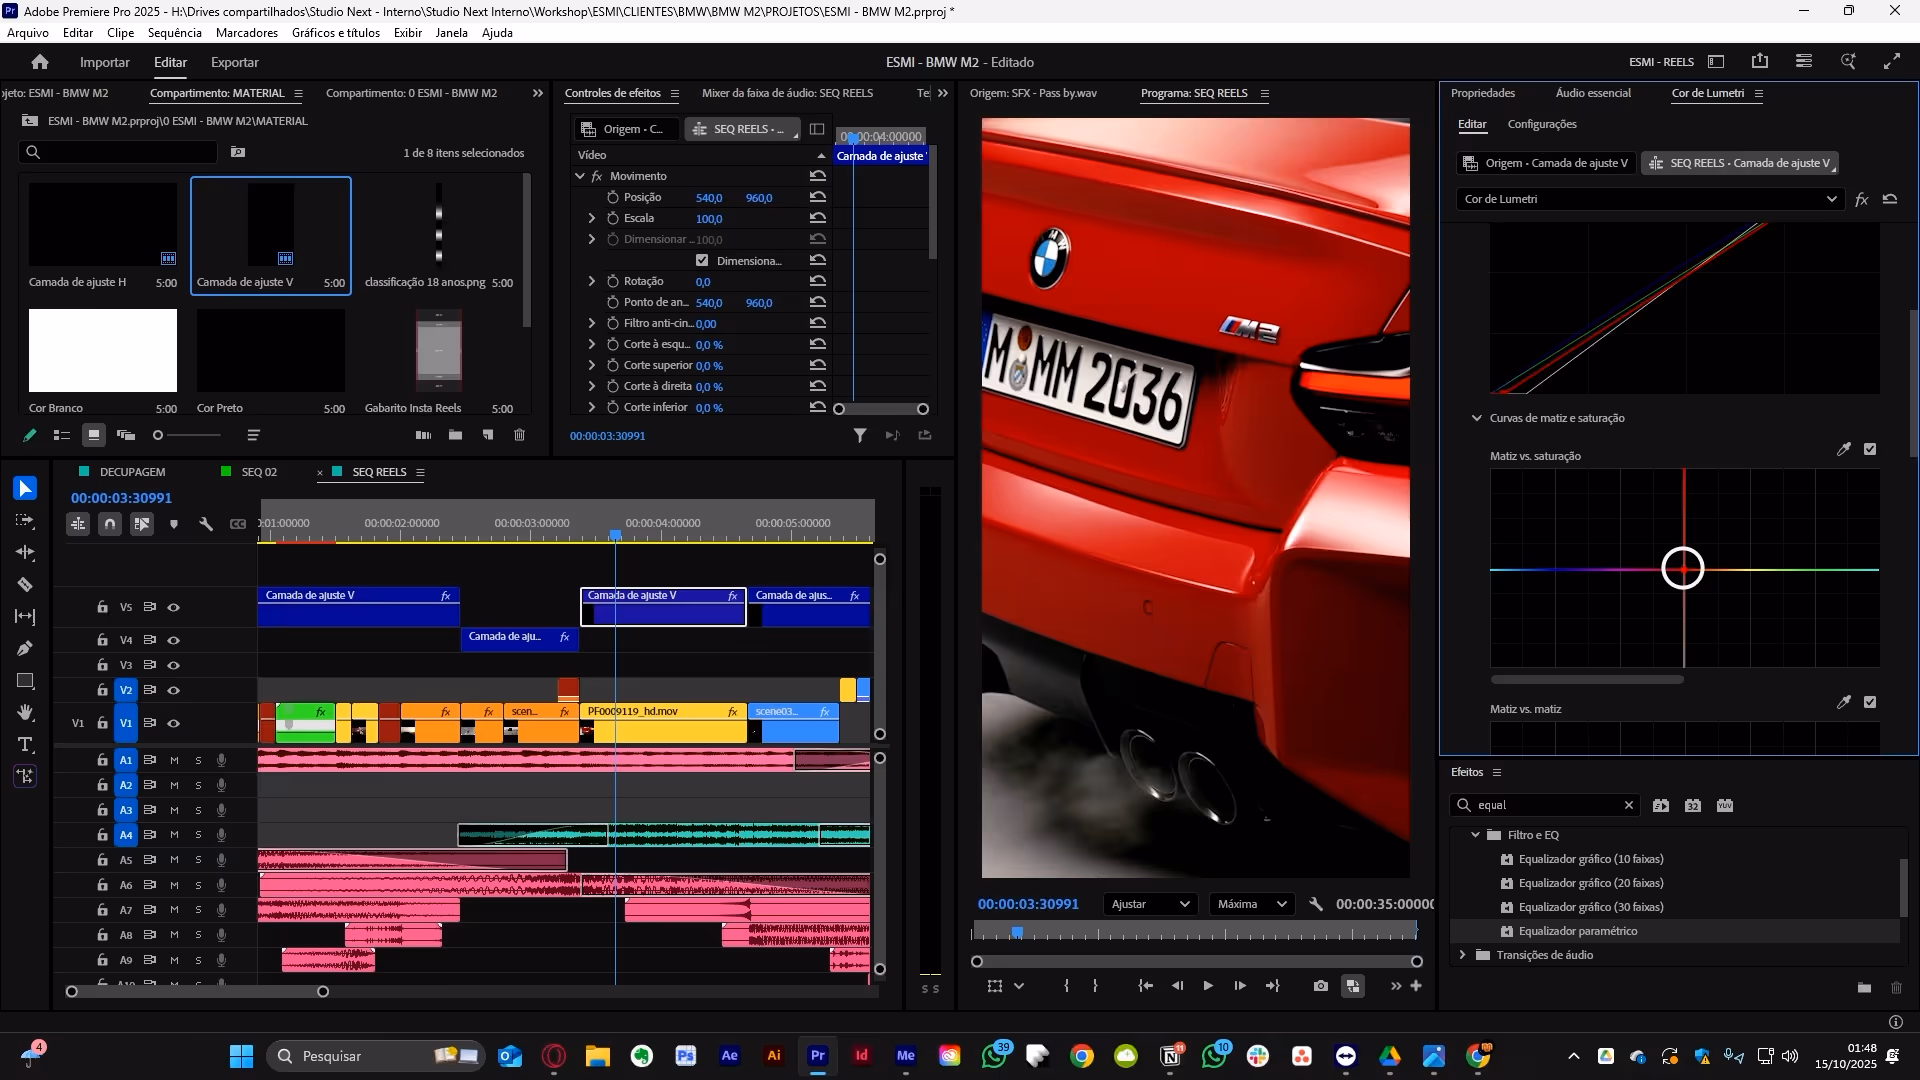Collapse Curvas de matiz e saturação section

coord(1477,418)
